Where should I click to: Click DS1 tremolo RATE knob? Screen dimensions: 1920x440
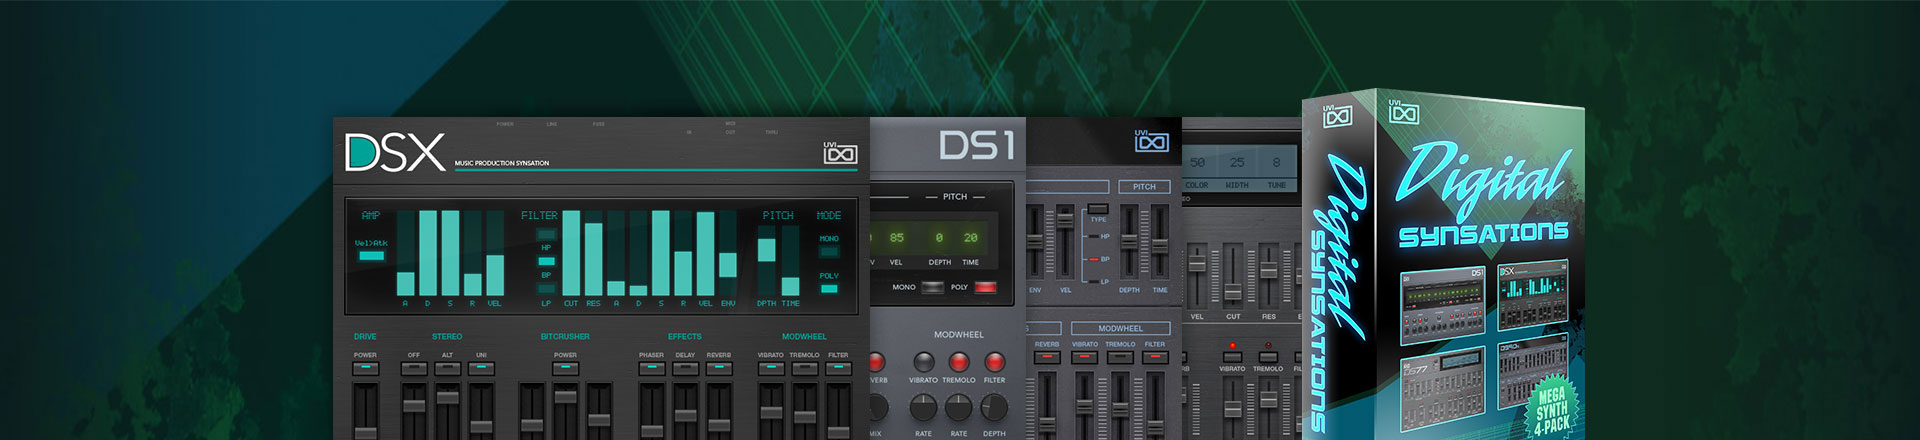click(958, 406)
